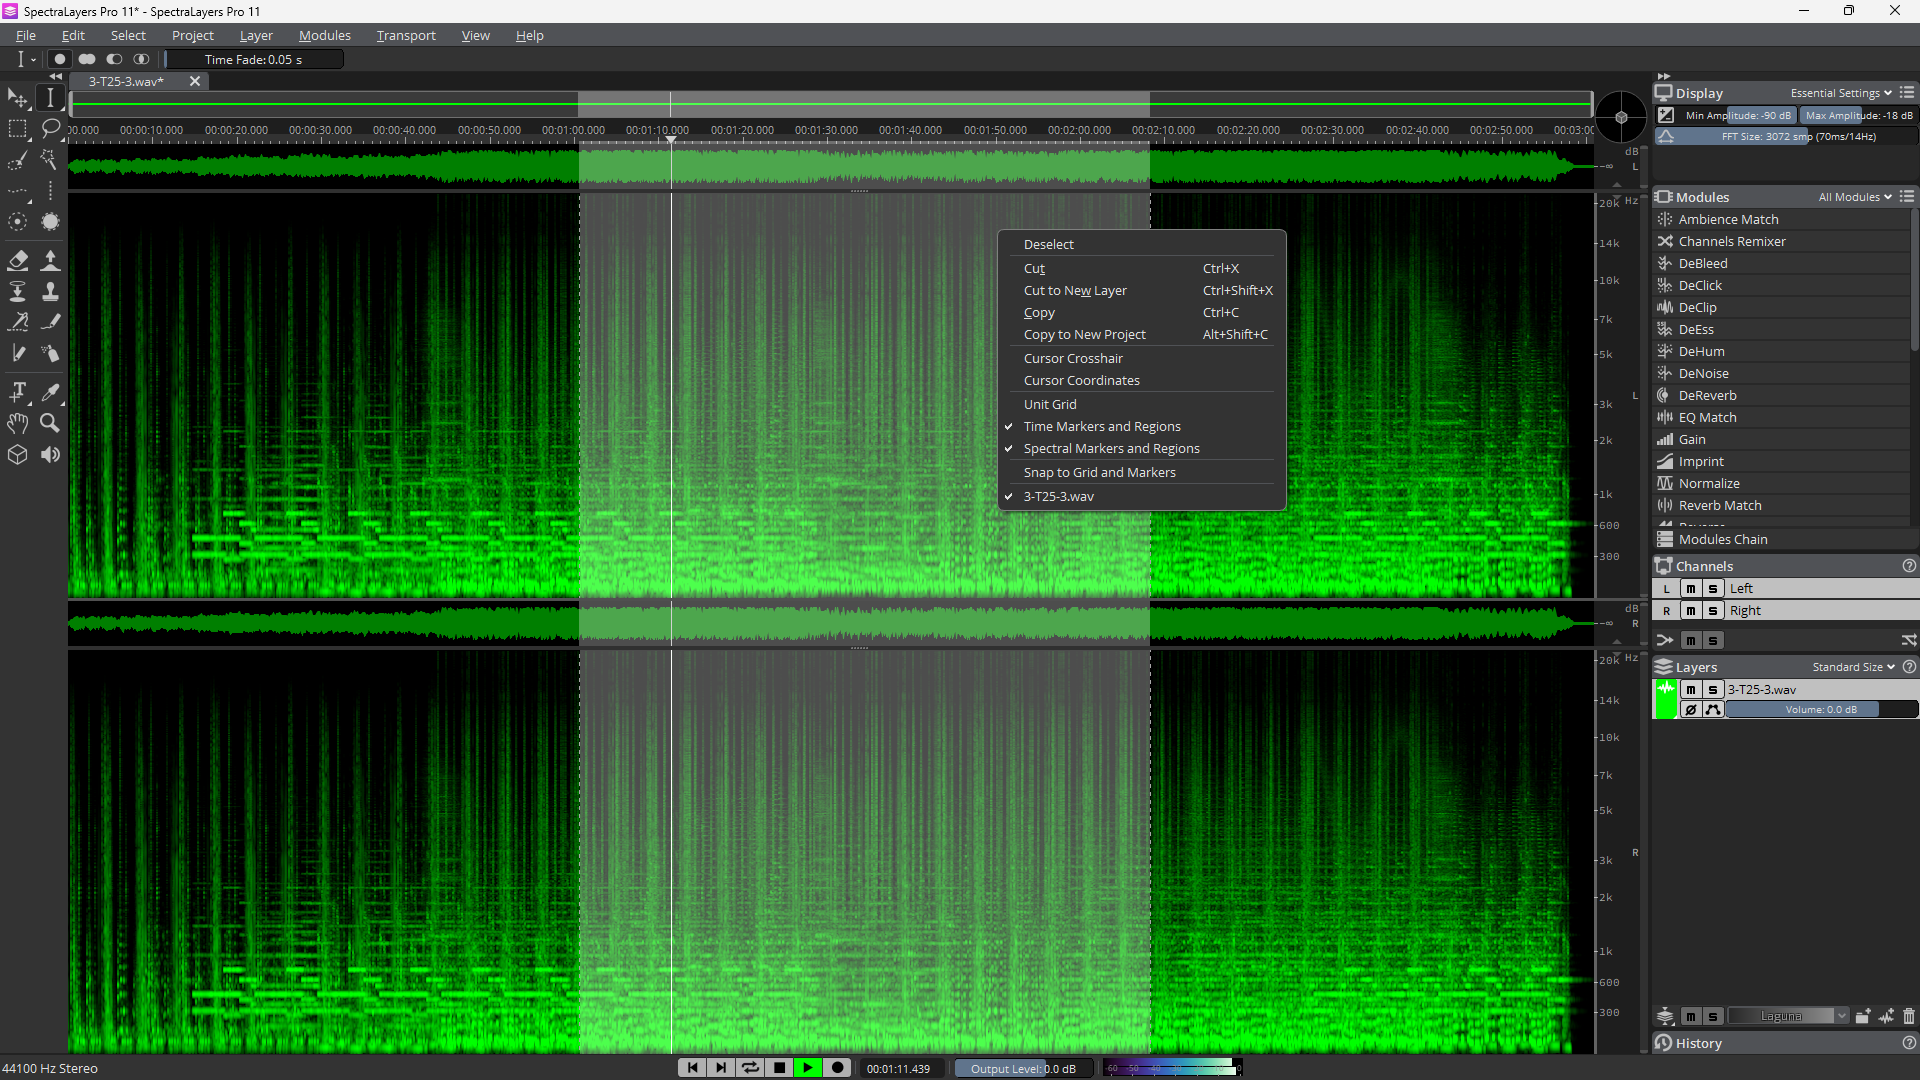The width and height of the screenshot is (1920, 1080).
Task: Open Modules Chain
Action: 1722,540
